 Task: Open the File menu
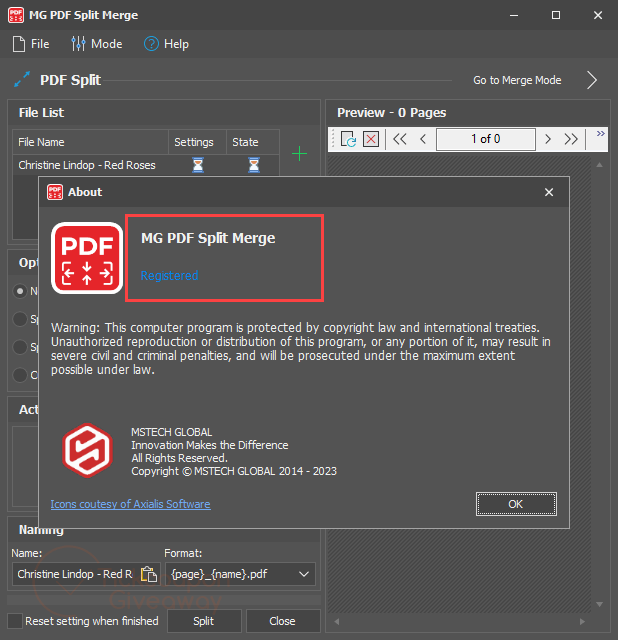click(x=31, y=44)
